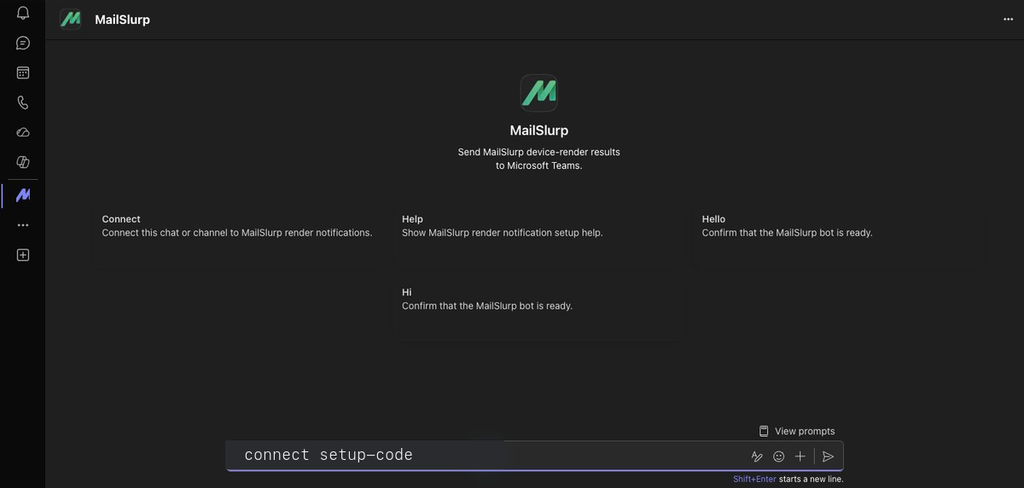Image resolution: width=1024 pixels, height=488 pixels.
Task: Click the MailSlurp heading below the logo
Action: (x=539, y=130)
